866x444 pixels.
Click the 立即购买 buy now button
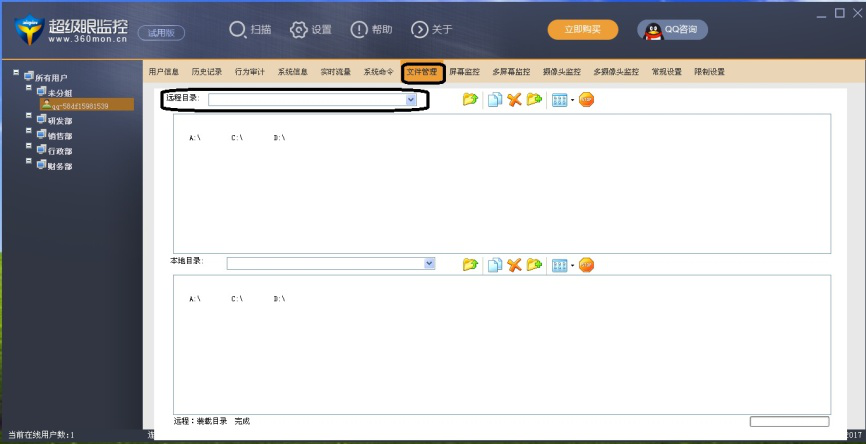tap(583, 29)
